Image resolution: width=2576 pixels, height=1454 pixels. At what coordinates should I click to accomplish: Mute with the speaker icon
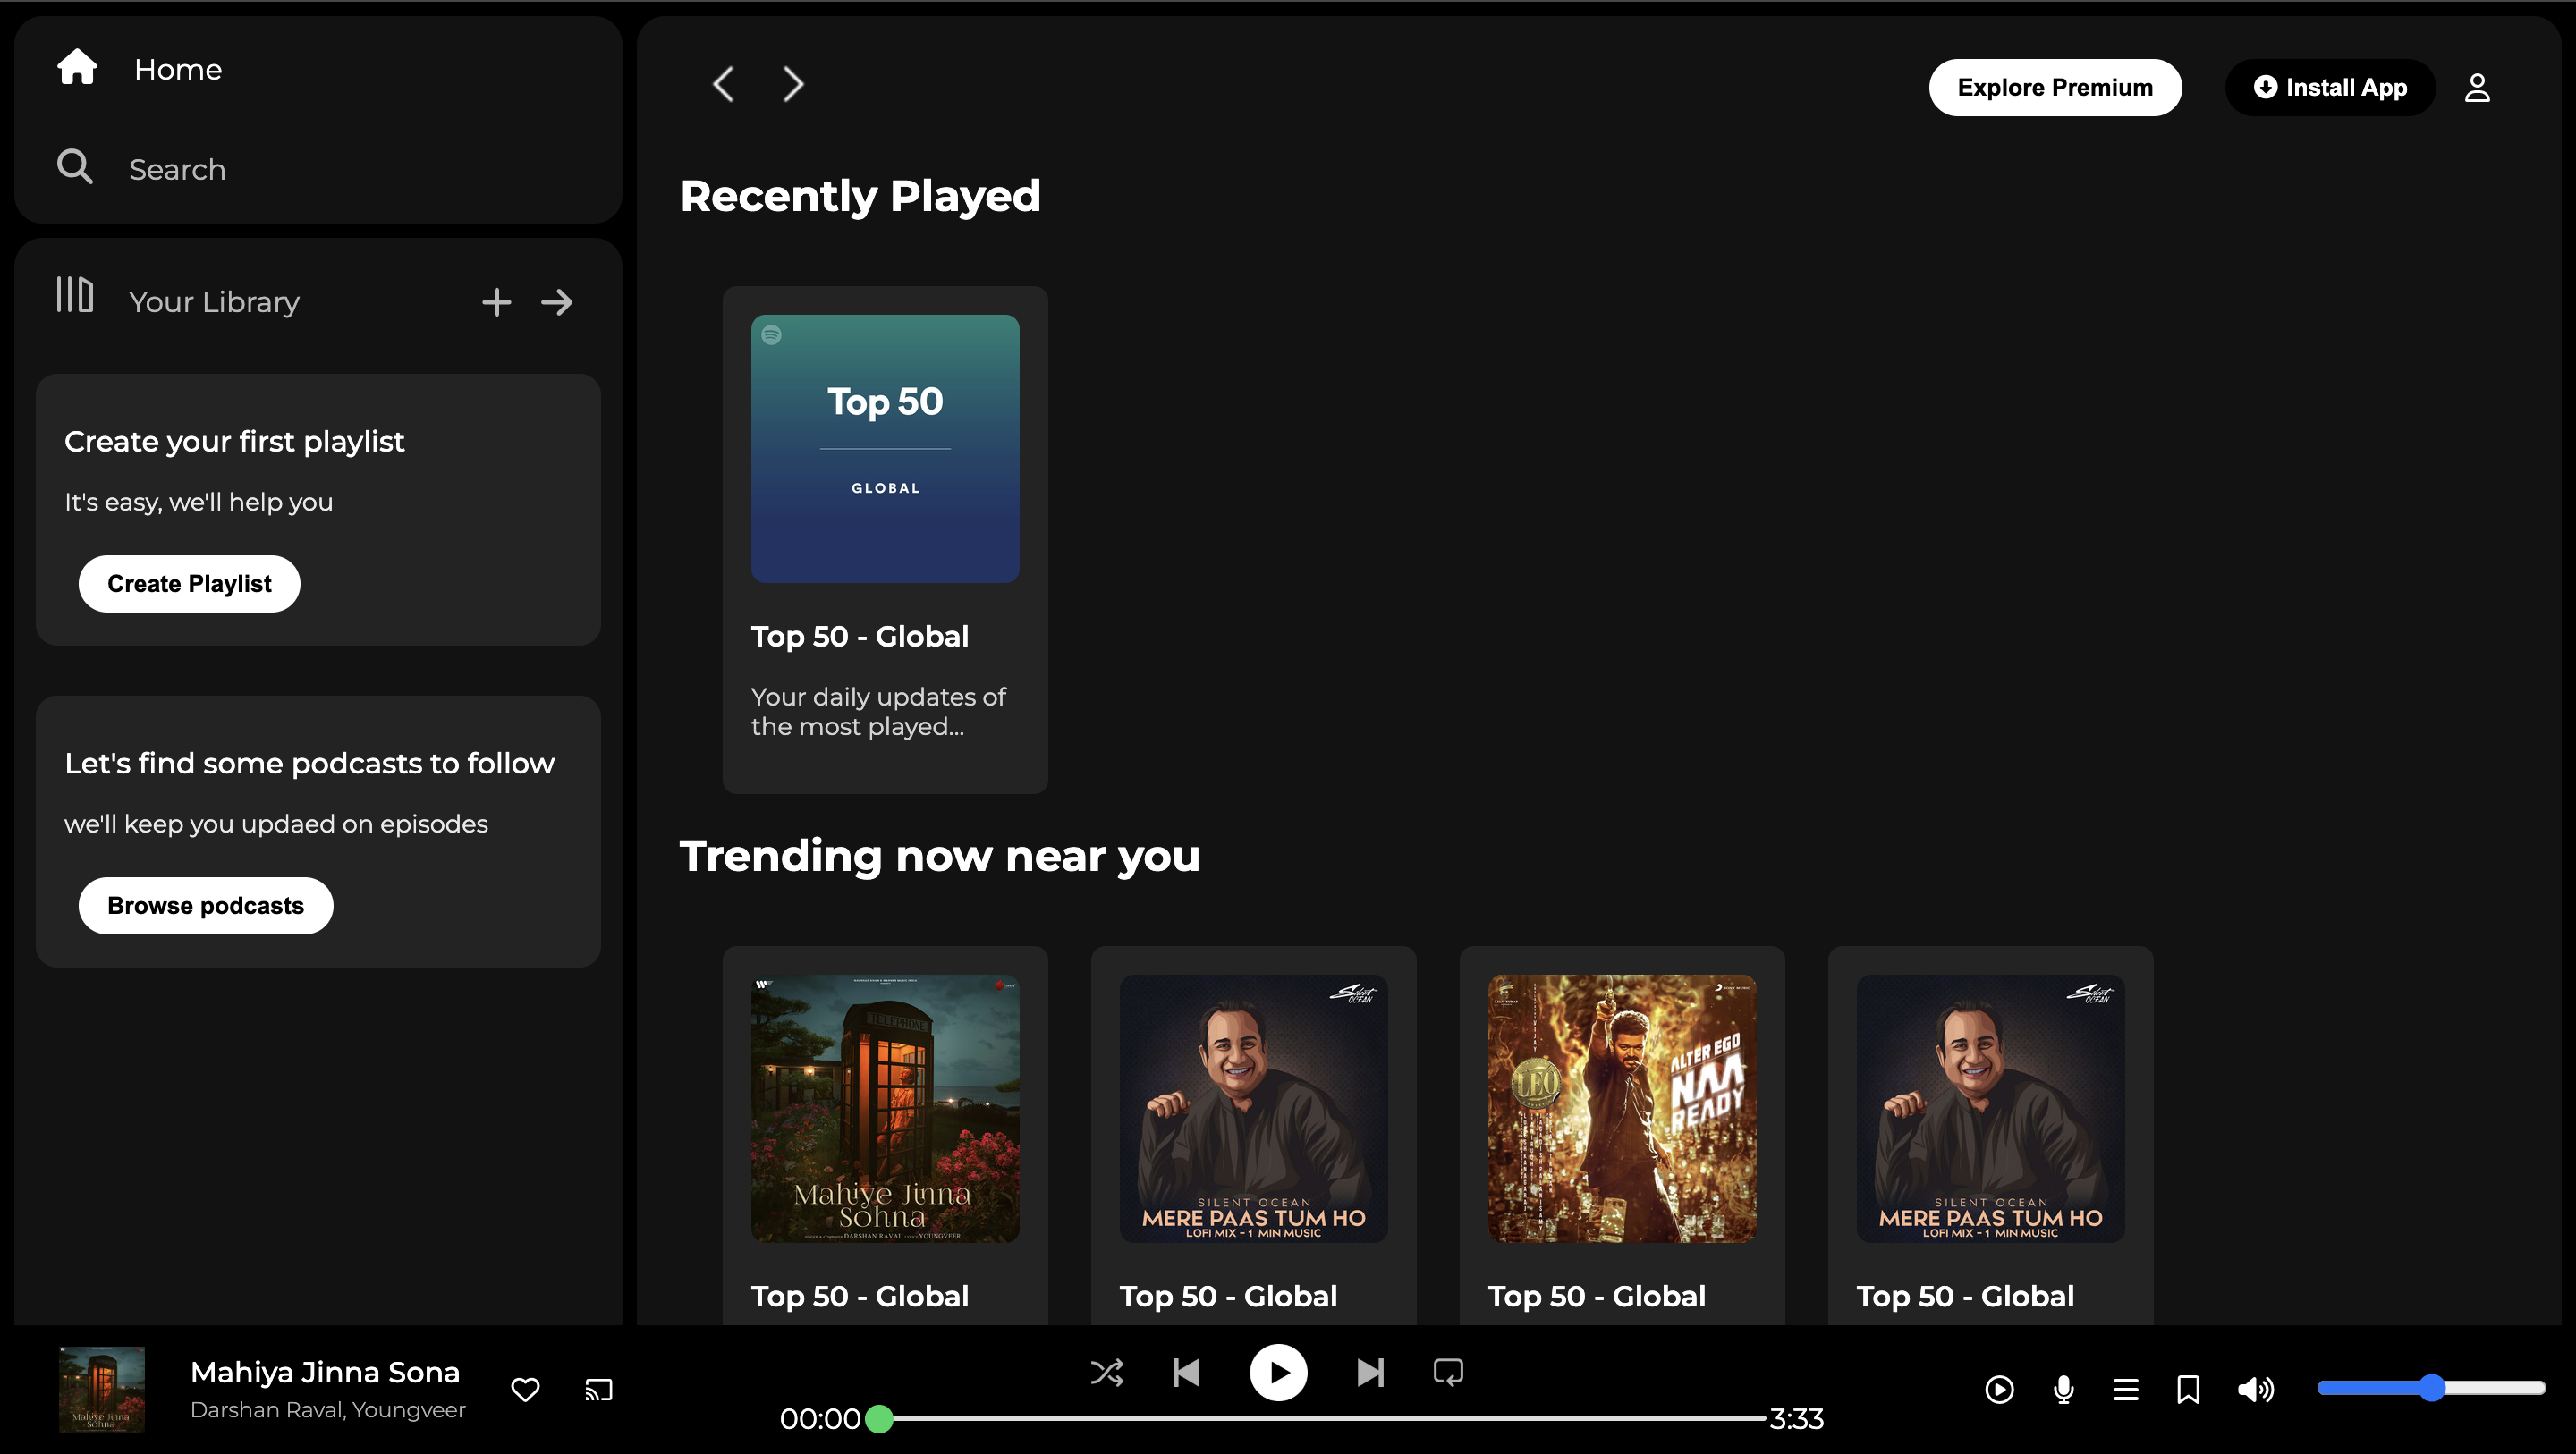2255,1390
